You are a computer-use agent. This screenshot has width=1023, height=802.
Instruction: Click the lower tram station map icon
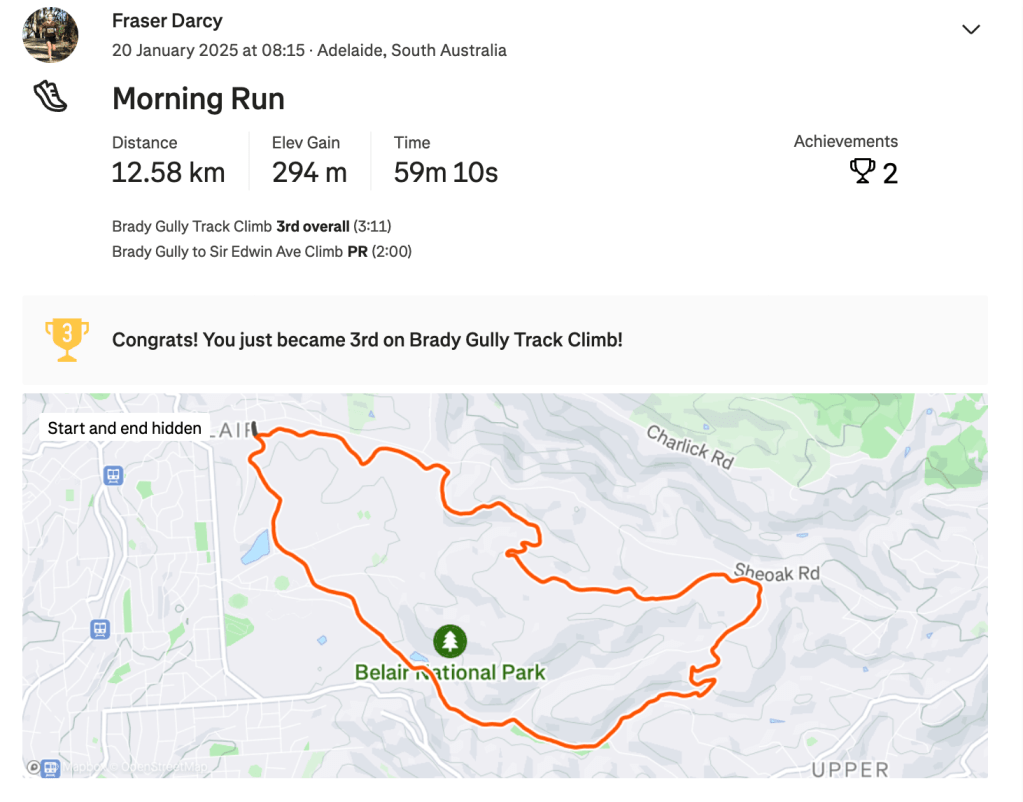point(99,629)
